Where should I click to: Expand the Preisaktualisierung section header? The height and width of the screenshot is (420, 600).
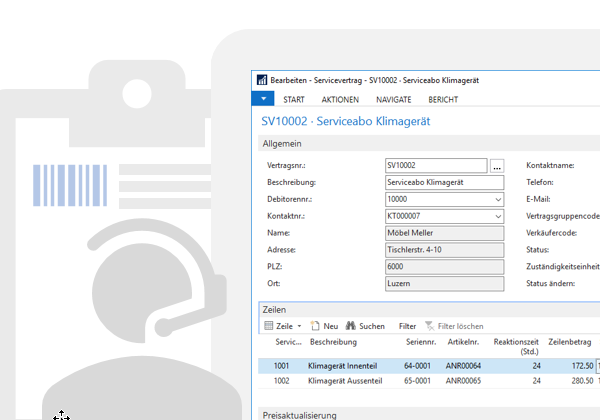click(429, 414)
